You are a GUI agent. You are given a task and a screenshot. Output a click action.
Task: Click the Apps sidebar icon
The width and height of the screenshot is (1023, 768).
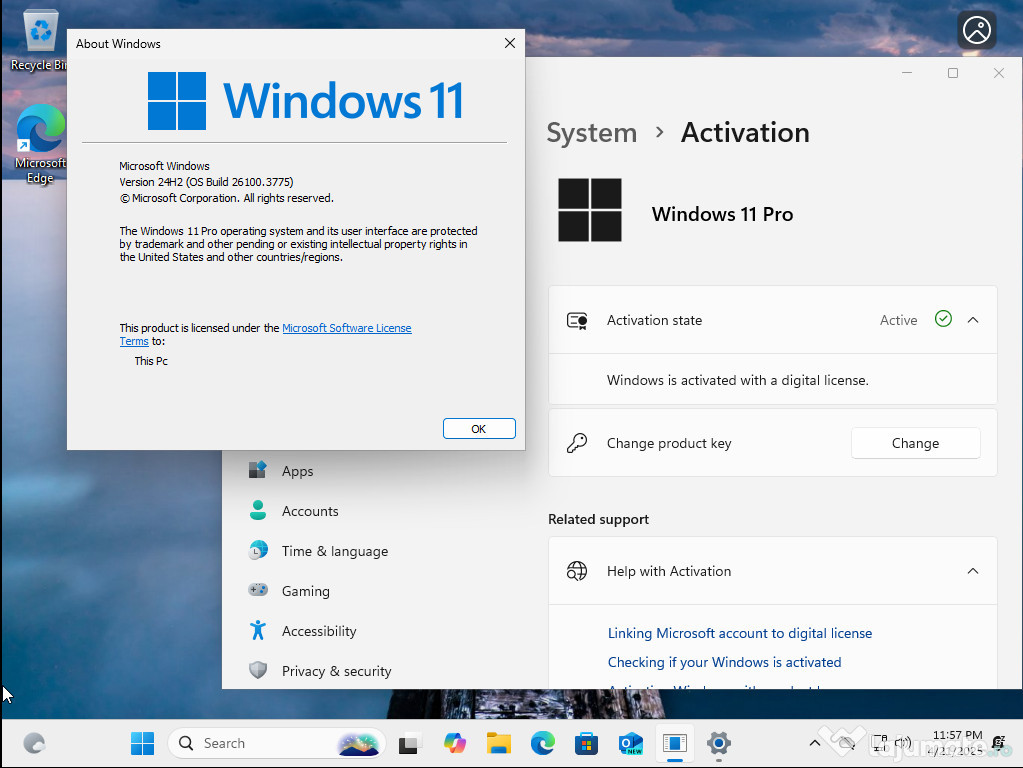[x=258, y=470]
